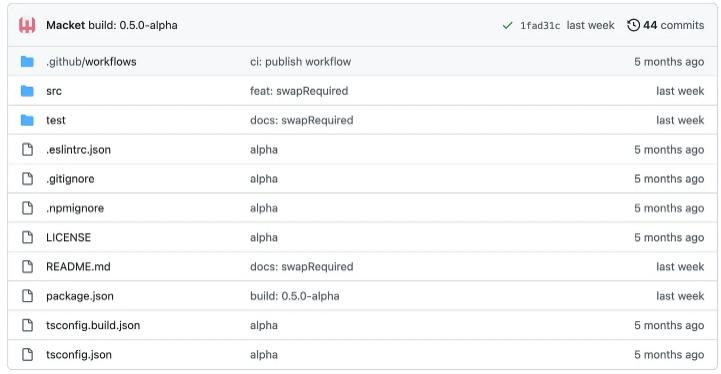
Task: Click '5 months ago' in the LICENSE row
Action: coord(669,238)
